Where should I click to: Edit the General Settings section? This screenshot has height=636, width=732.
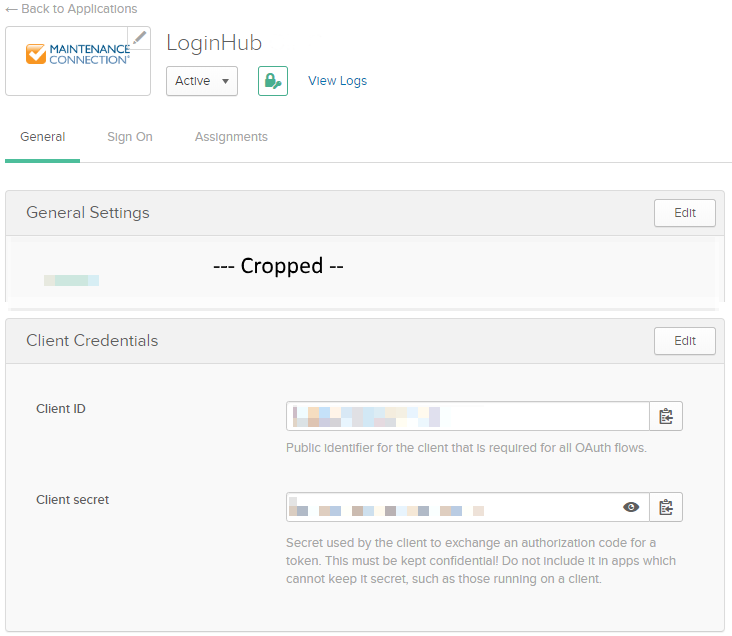coord(684,213)
